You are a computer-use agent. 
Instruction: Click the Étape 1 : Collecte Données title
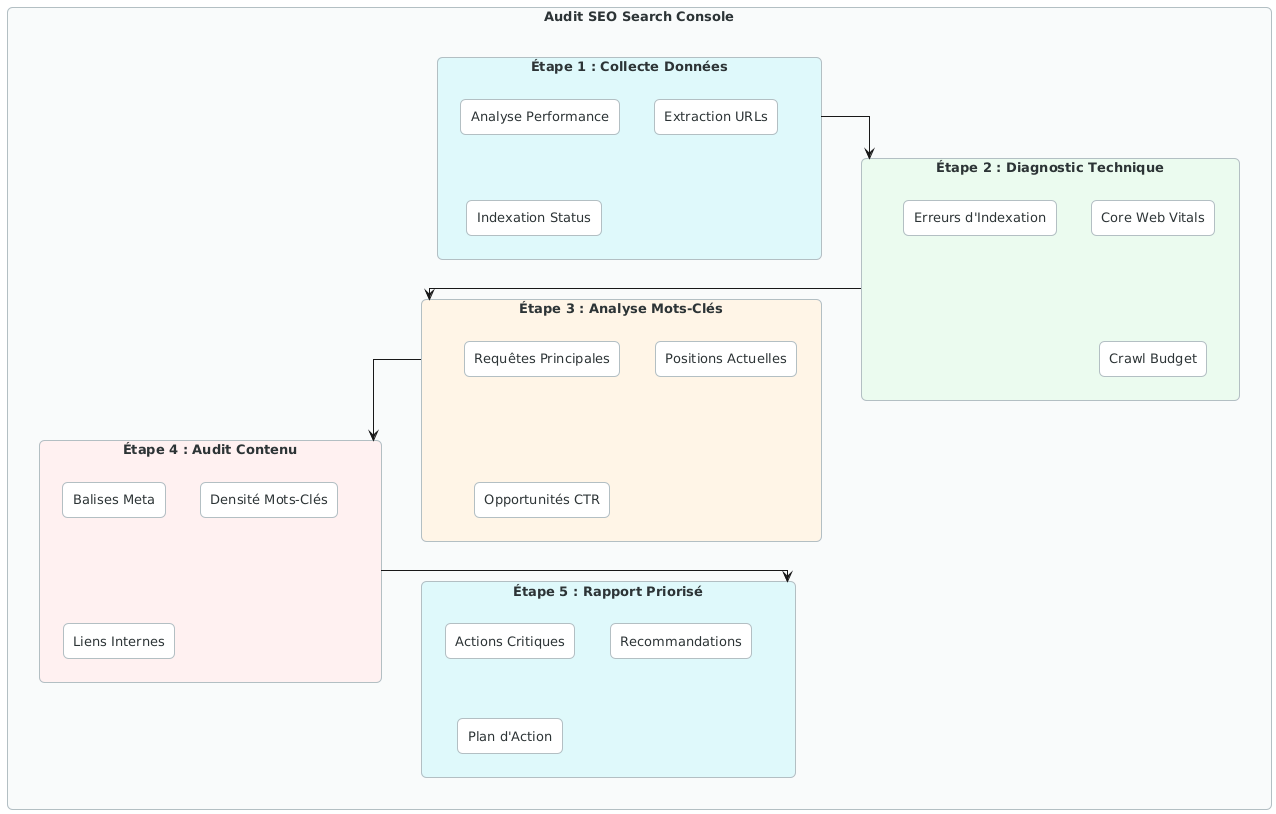point(629,67)
